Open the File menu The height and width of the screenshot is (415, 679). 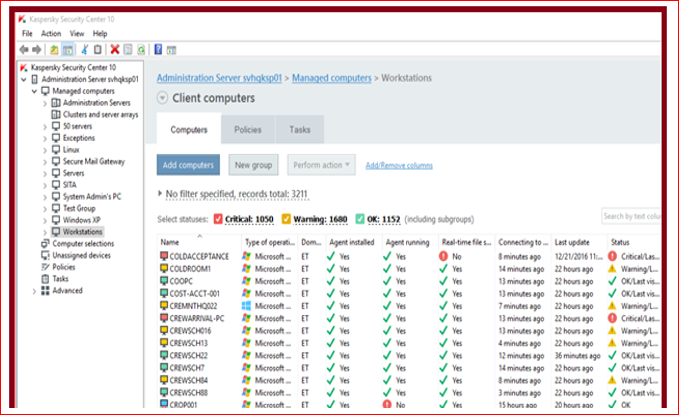coord(27,33)
